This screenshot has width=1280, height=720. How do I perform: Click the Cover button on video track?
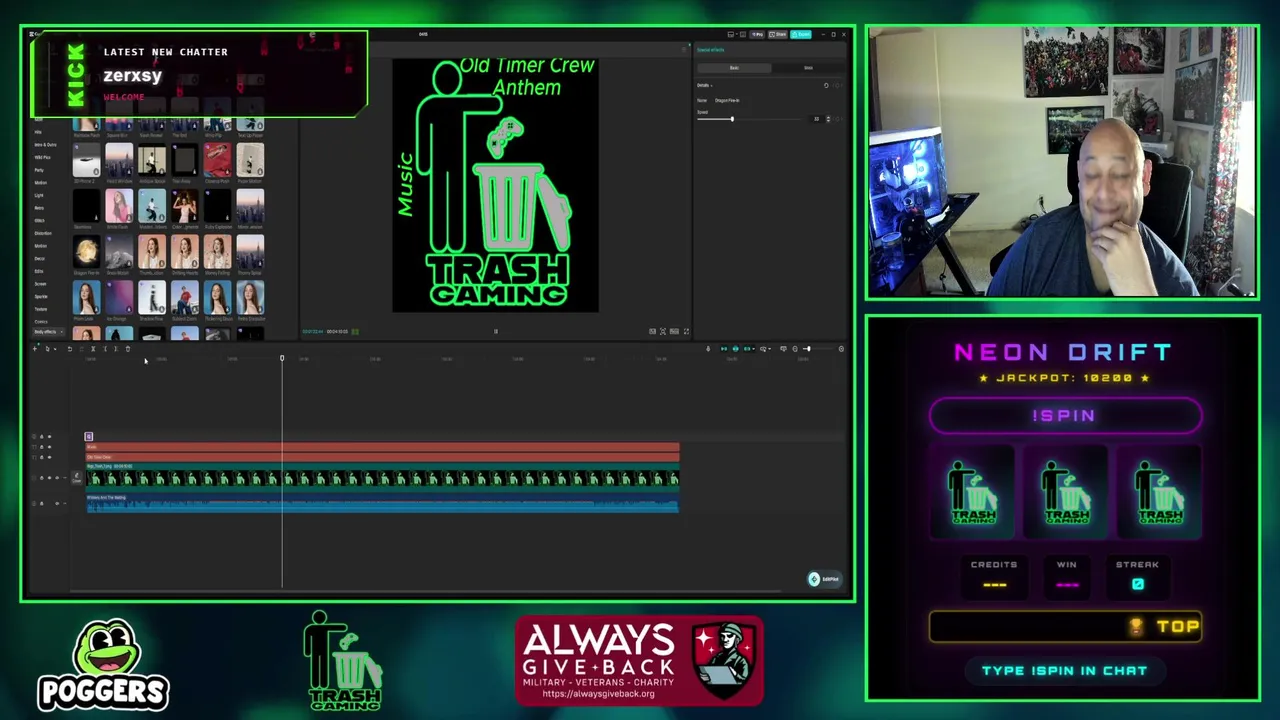click(76, 478)
